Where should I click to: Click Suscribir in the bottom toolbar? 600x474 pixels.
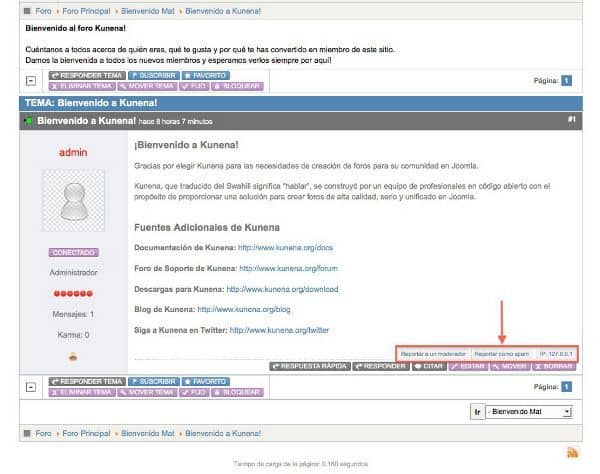pos(154,381)
